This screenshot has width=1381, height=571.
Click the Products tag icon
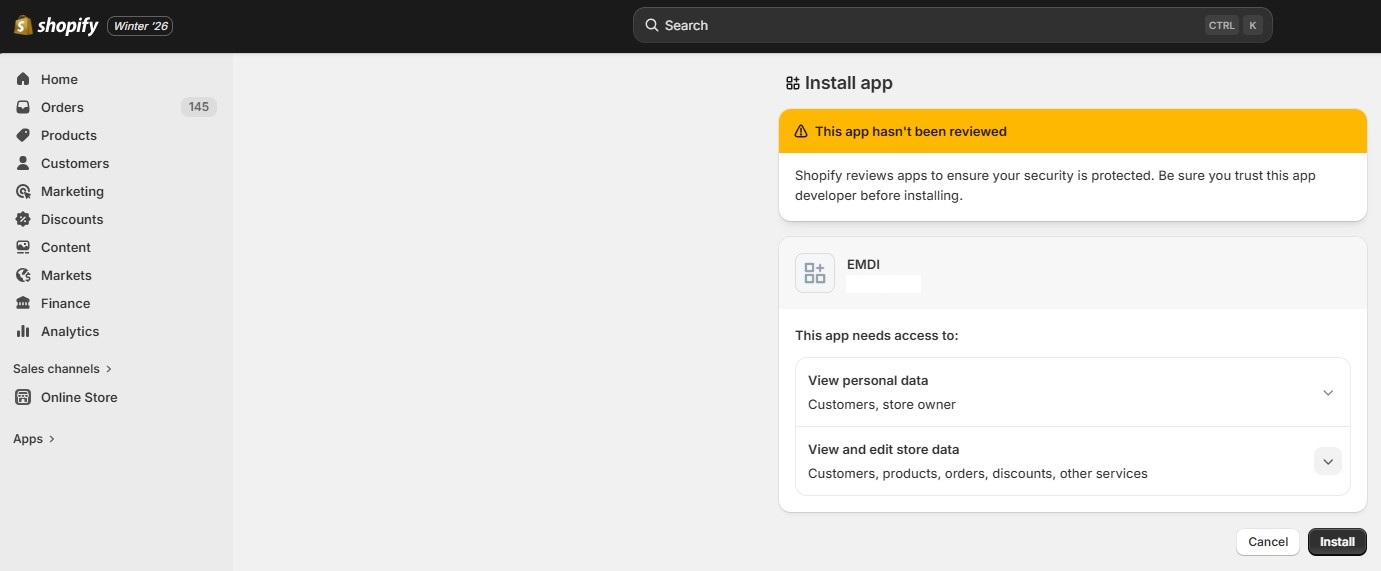23,135
